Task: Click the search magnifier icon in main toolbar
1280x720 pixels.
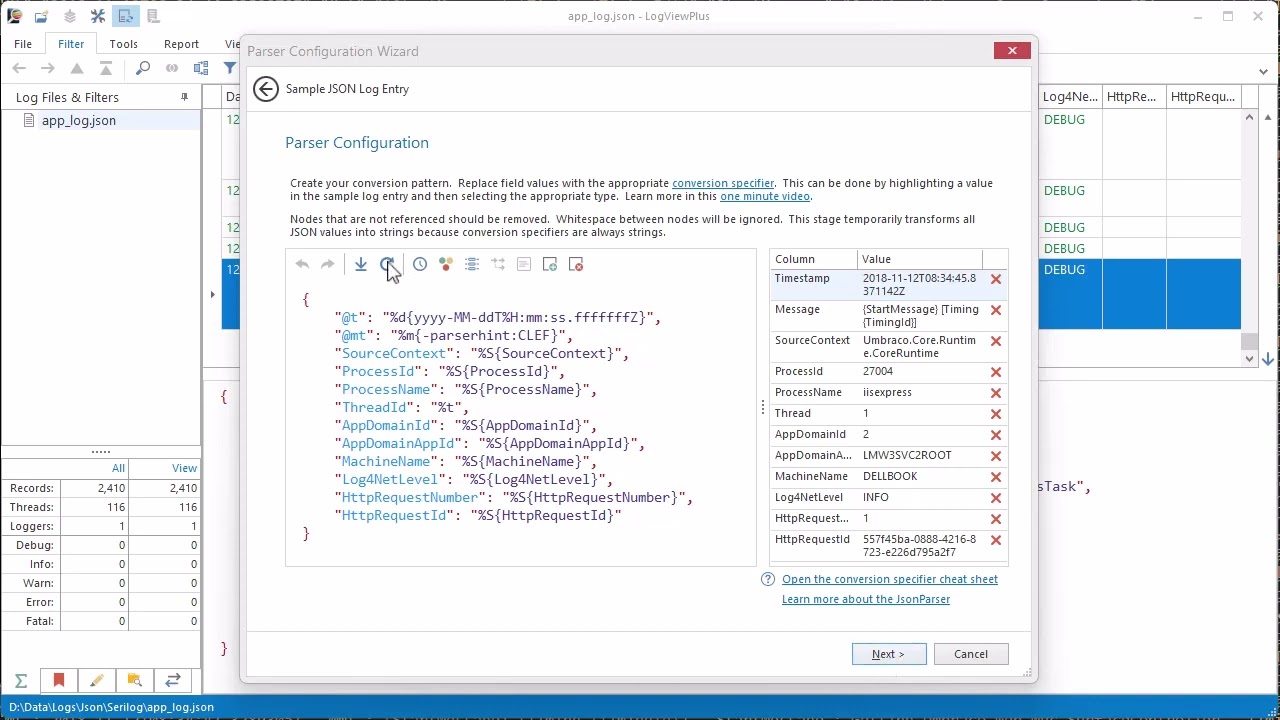Action: tap(143, 68)
